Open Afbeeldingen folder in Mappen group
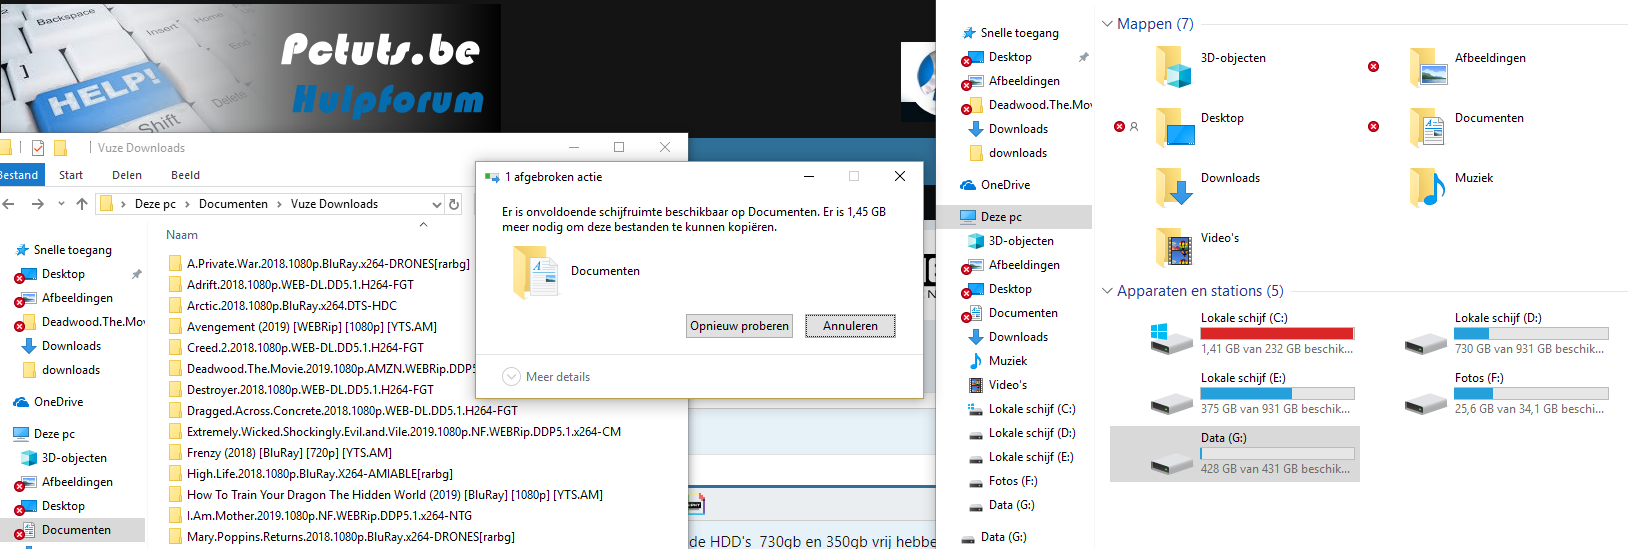The image size is (1633, 549). 1468,68
